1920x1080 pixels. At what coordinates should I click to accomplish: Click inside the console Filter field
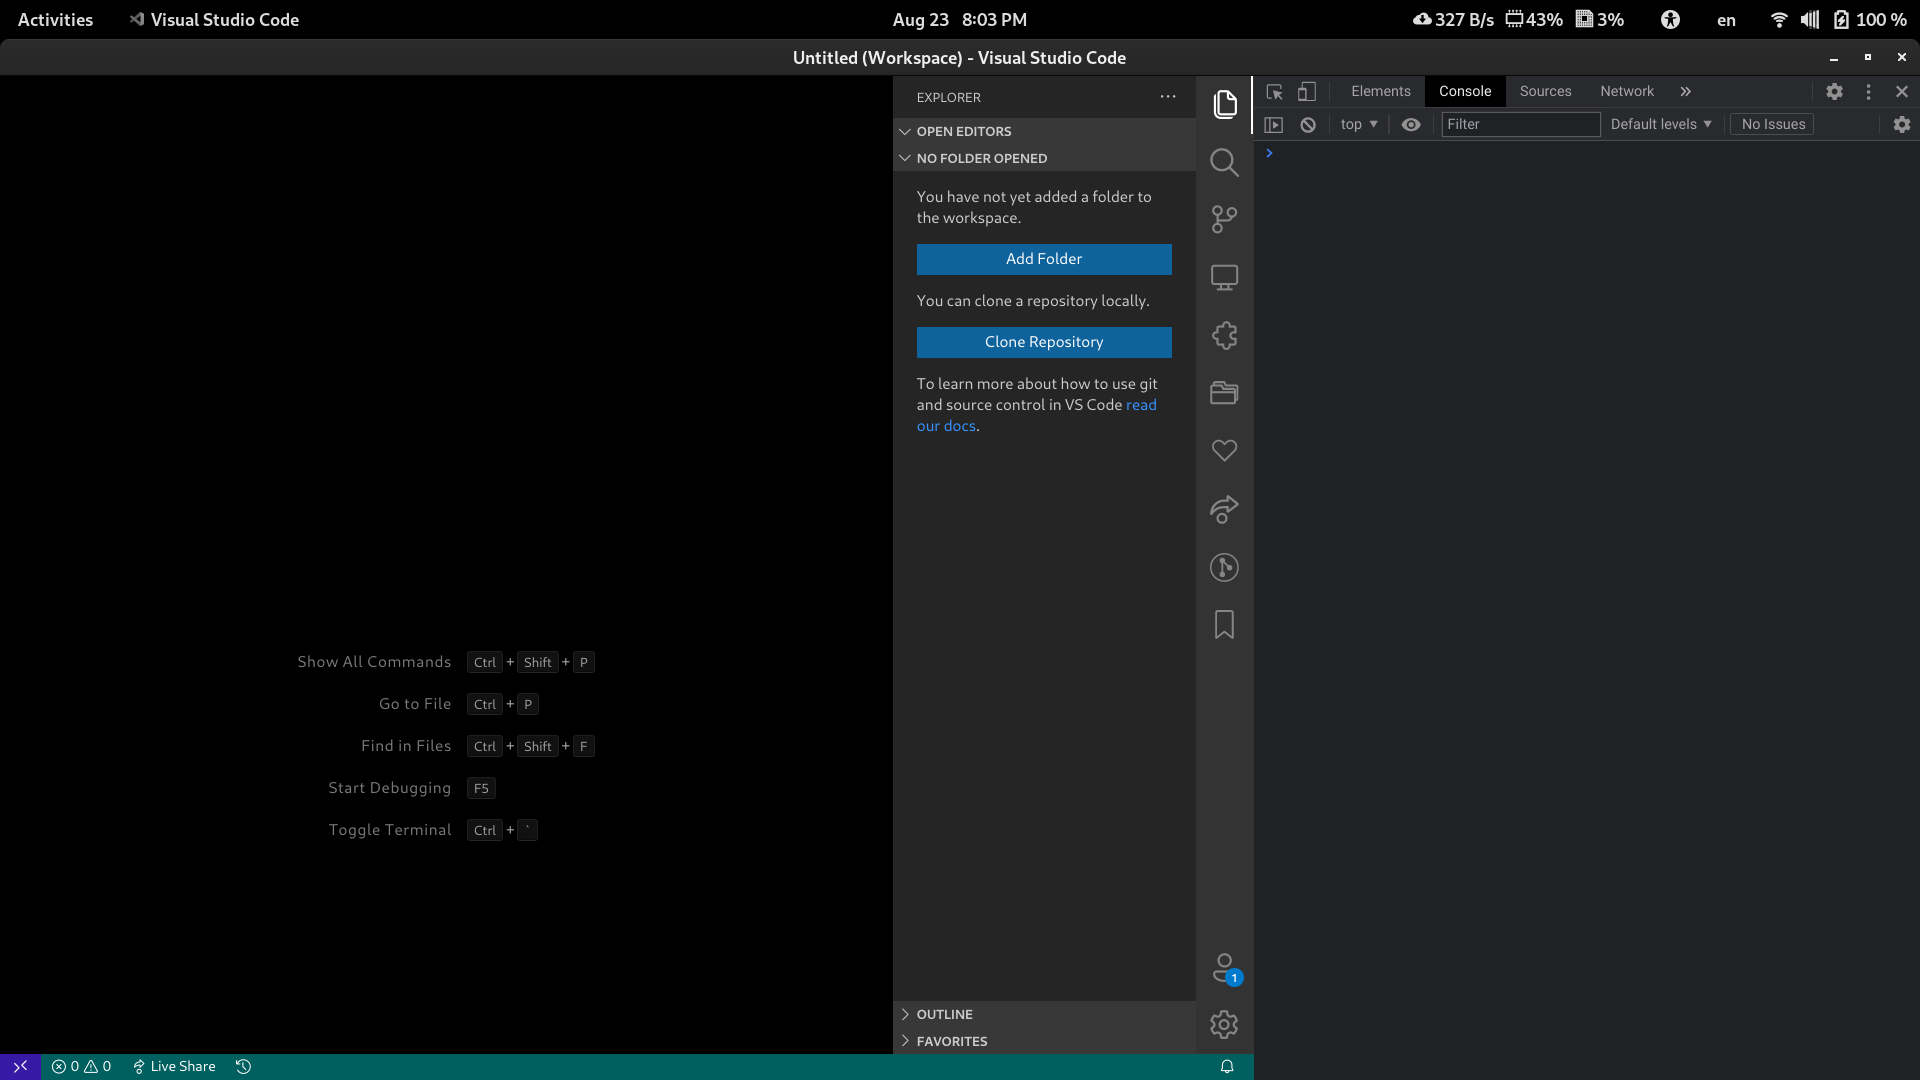(1521, 124)
